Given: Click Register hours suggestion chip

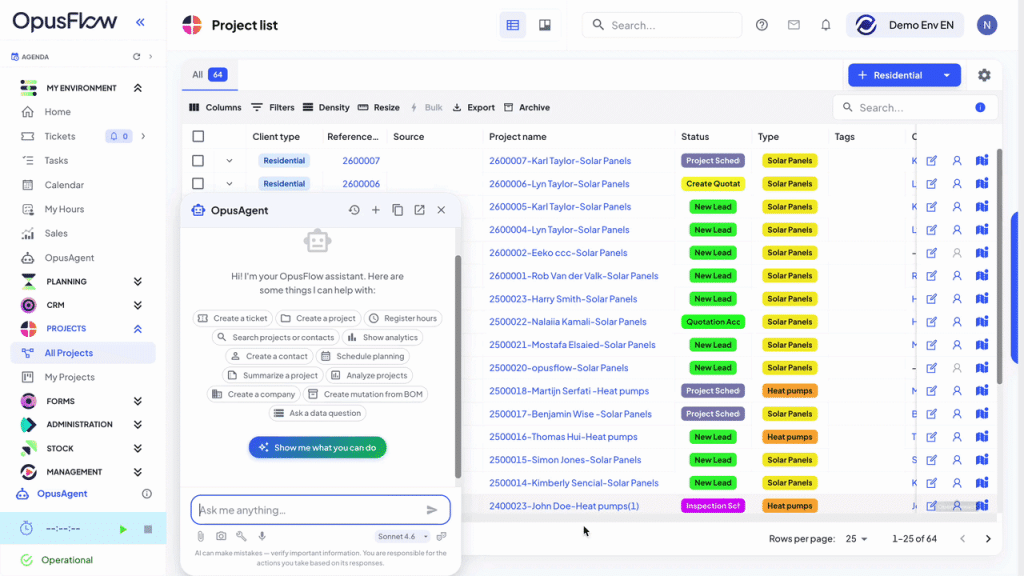Looking at the screenshot, I should [403, 318].
